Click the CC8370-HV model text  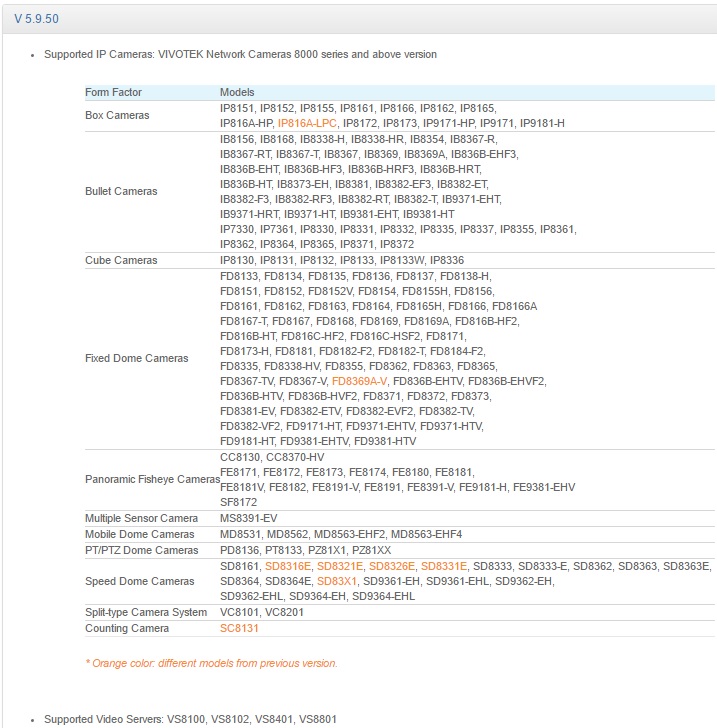coord(295,457)
